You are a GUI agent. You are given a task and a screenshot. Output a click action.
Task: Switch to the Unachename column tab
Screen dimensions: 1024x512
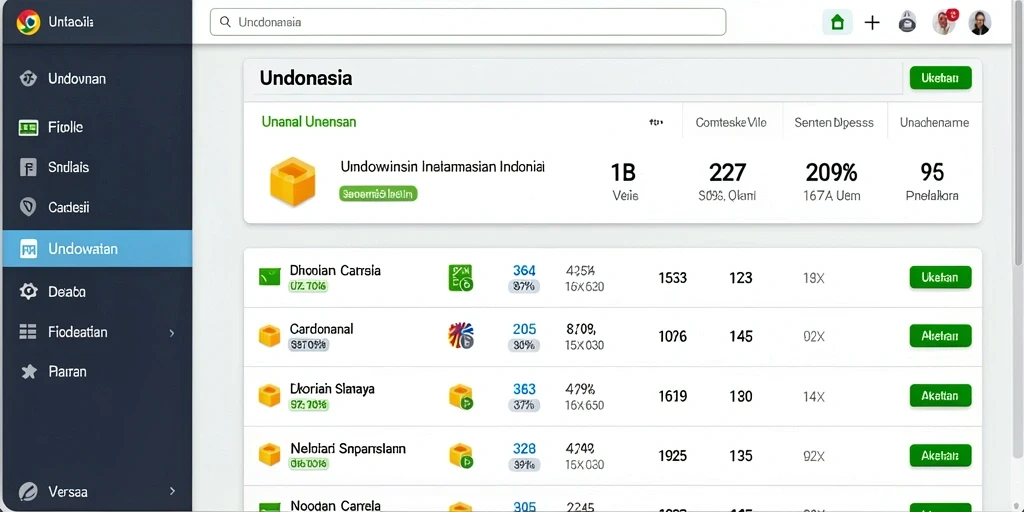(x=934, y=122)
